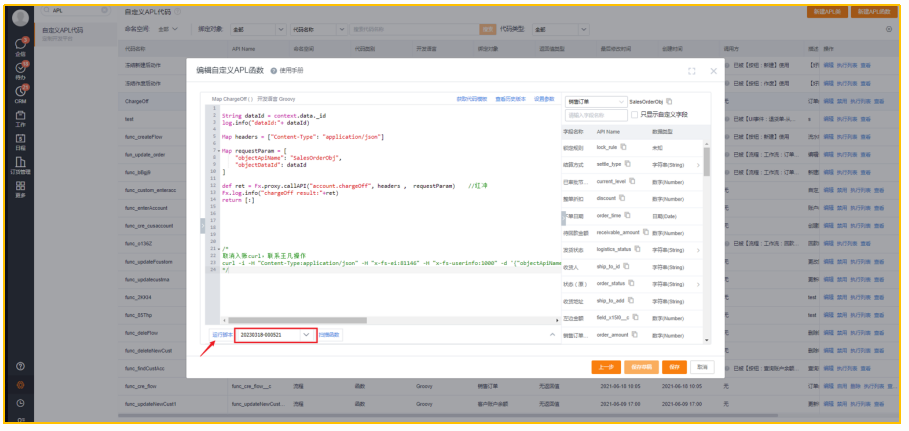
Task: Open the 命名空间 全部 dropdown
Action: click(168, 28)
